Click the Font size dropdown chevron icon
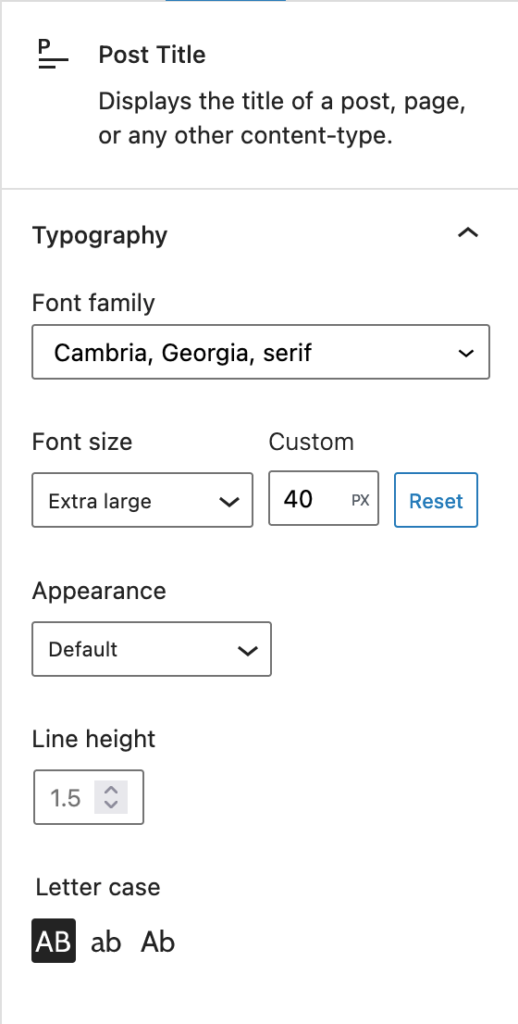518x1024 pixels. coord(229,502)
